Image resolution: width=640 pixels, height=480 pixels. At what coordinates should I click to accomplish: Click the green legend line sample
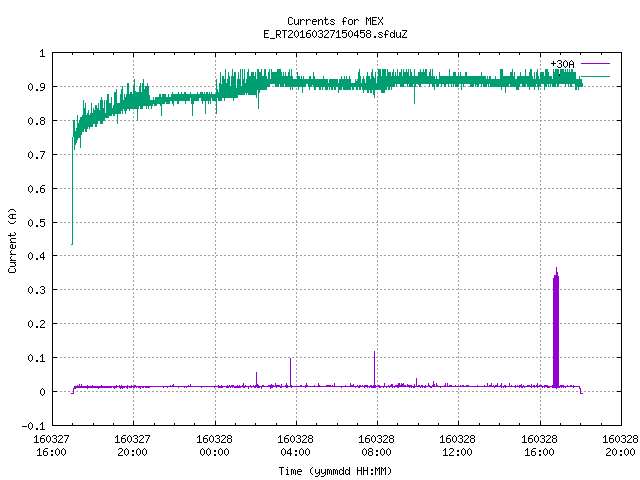tap(595, 76)
